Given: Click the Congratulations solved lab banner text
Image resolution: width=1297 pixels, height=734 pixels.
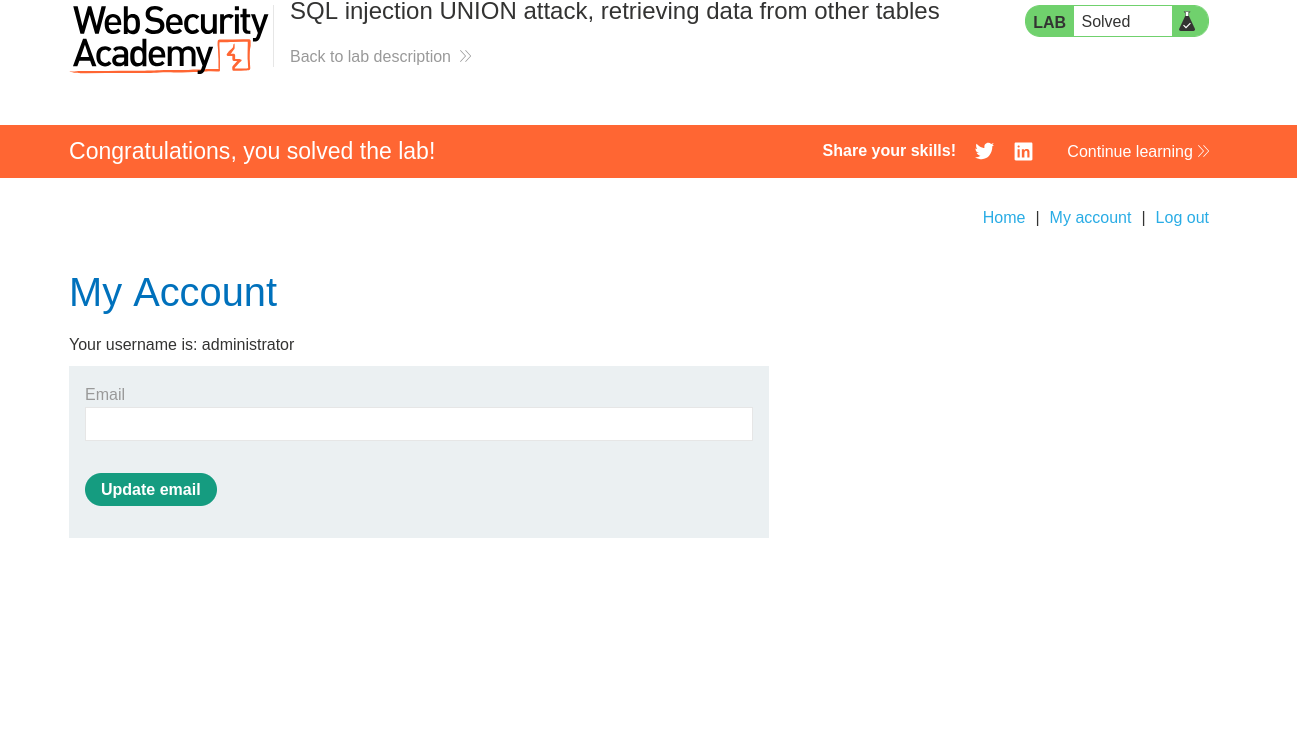Looking at the screenshot, I should (252, 151).
